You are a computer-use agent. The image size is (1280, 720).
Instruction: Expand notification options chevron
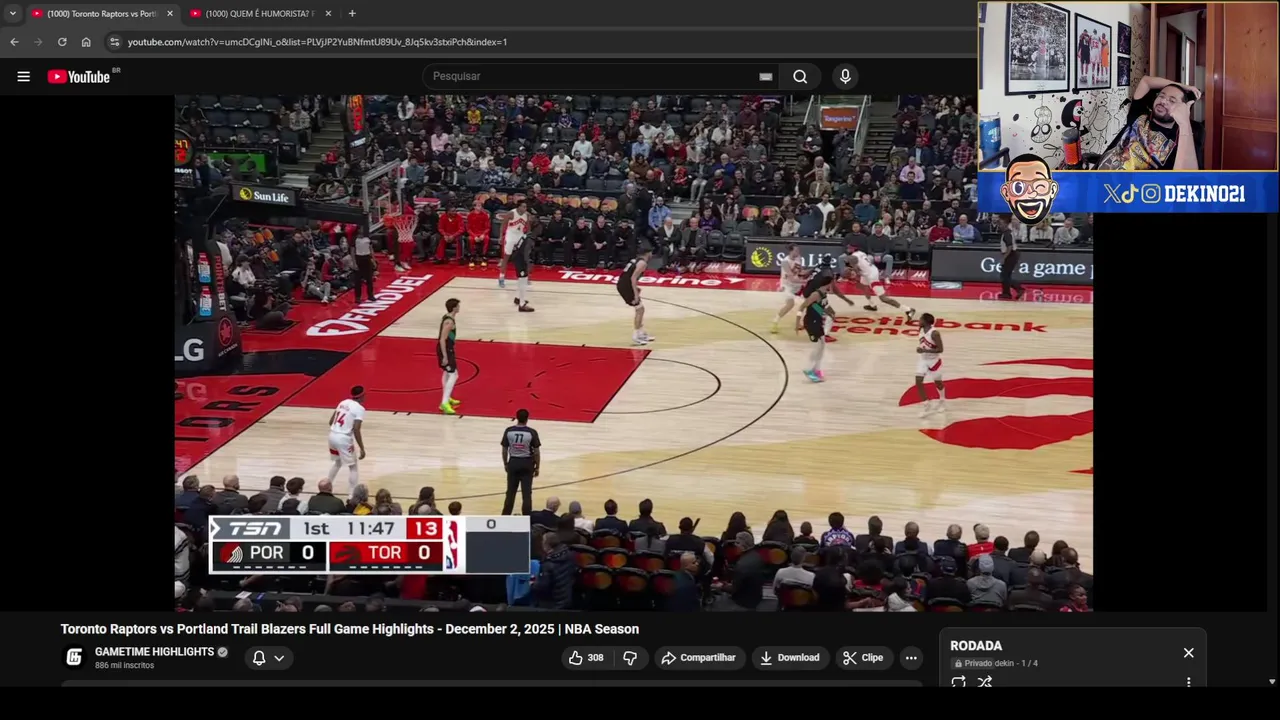pyautogui.click(x=279, y=657)
